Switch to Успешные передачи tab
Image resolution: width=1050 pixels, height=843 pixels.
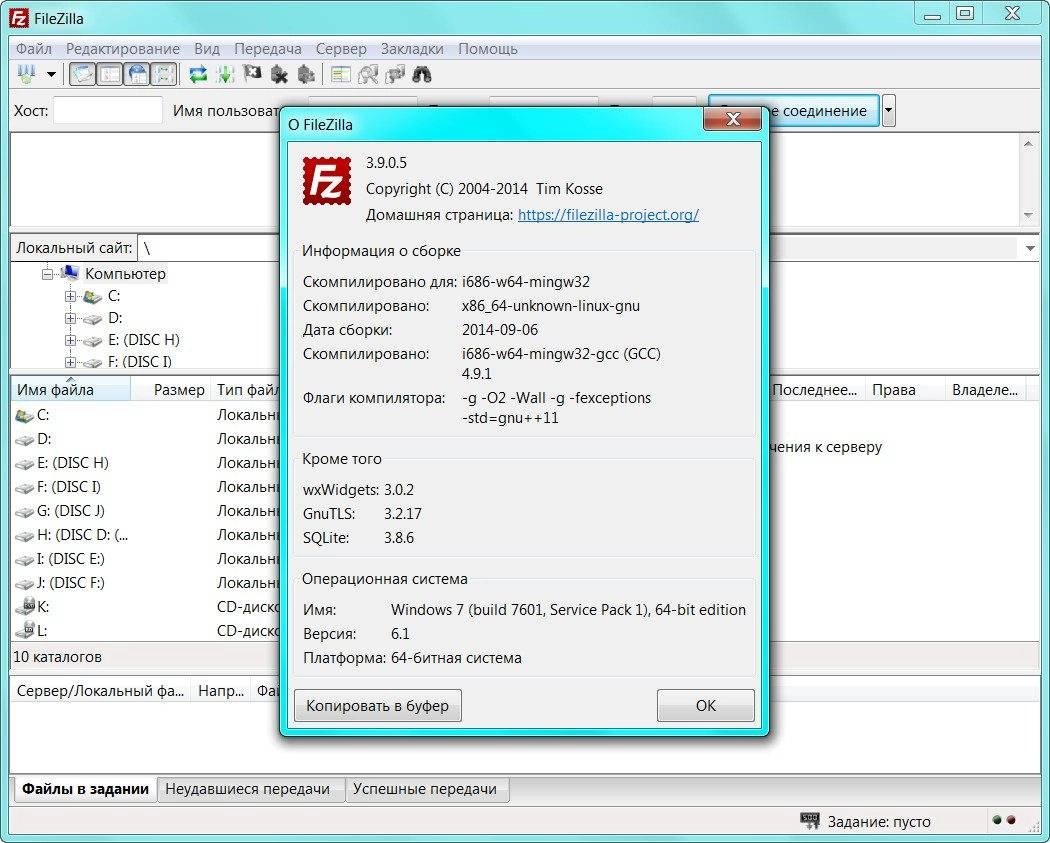click(x=425, y=789)
